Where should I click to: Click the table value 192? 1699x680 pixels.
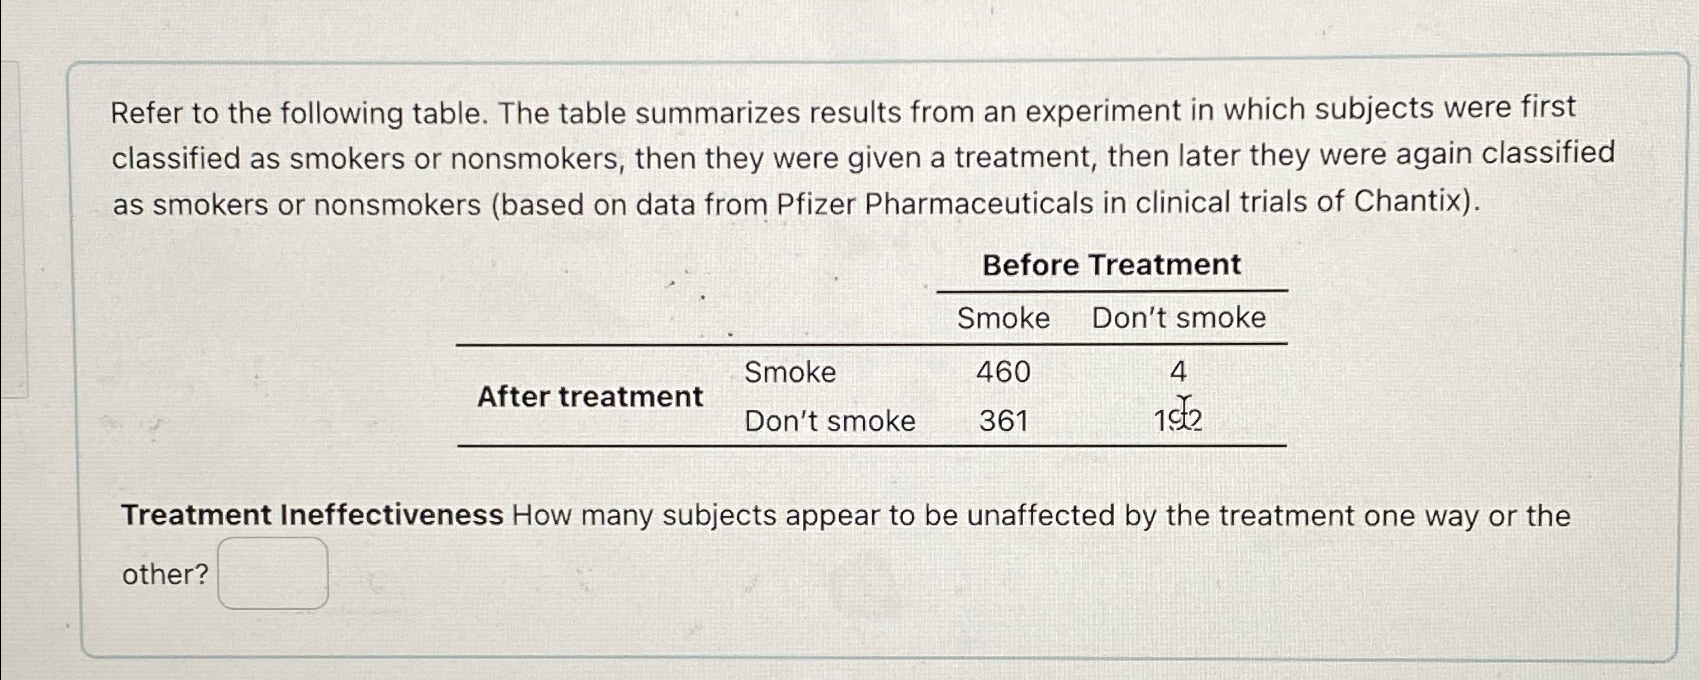(x=1180, y=420)
